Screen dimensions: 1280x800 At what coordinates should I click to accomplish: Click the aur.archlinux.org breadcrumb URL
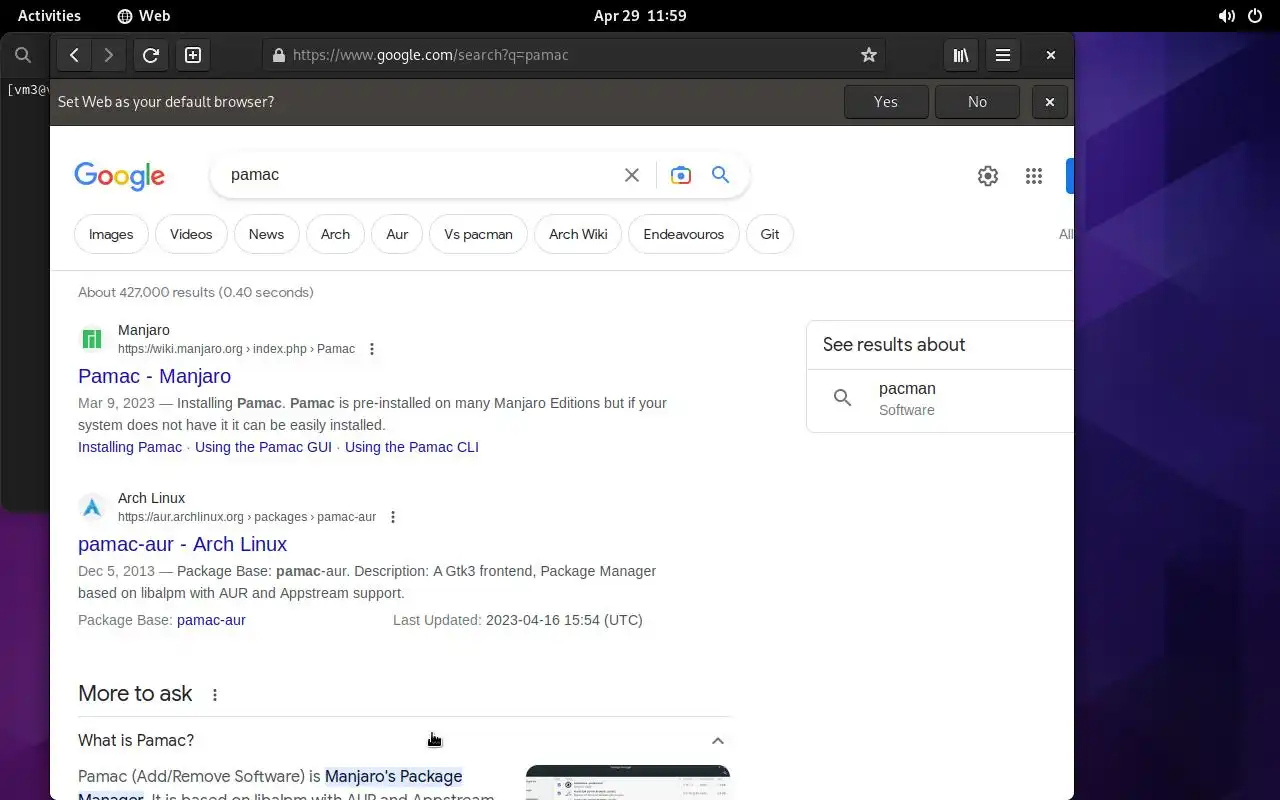click(247, 517)
